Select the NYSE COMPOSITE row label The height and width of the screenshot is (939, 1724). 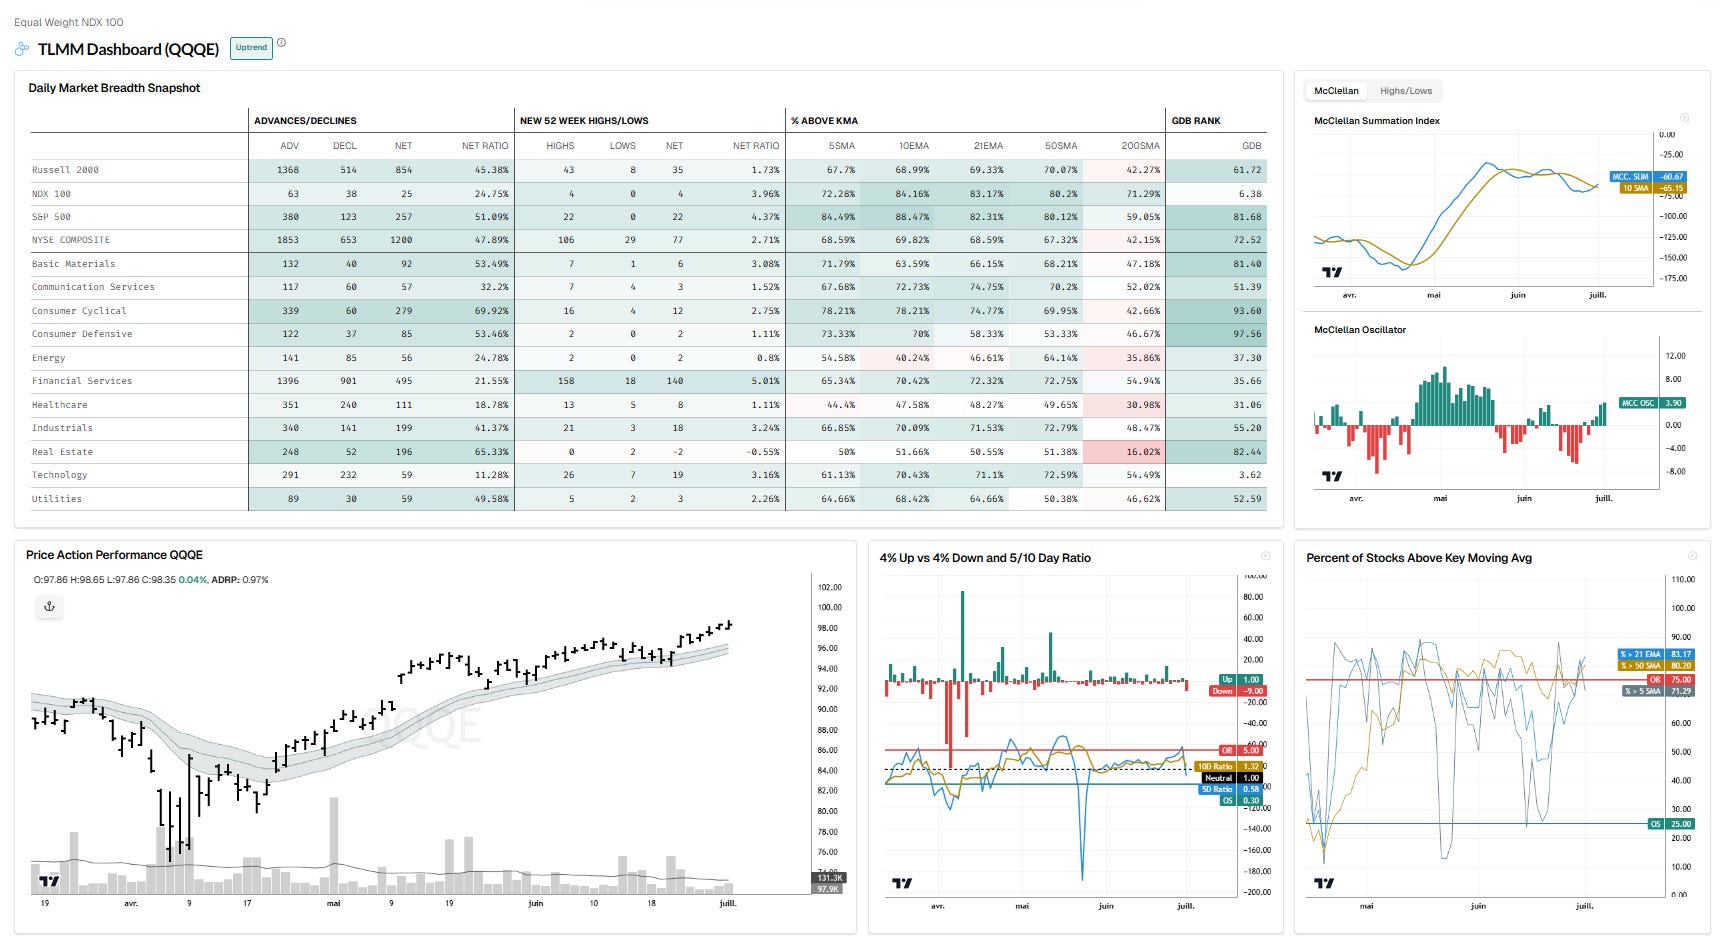71,240
